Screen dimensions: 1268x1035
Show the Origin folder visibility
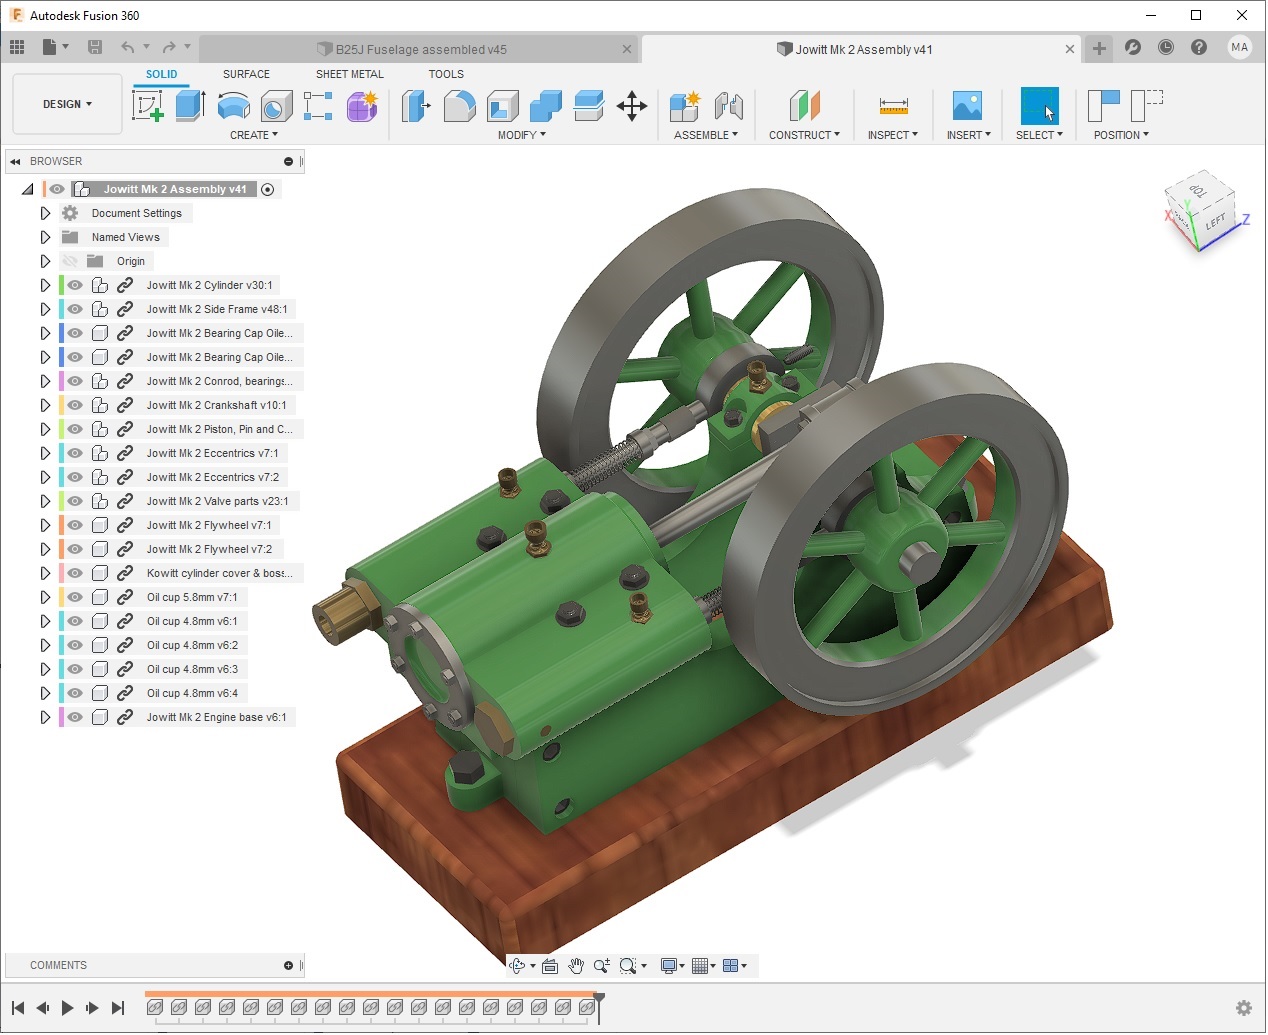[x=70, y=261]
